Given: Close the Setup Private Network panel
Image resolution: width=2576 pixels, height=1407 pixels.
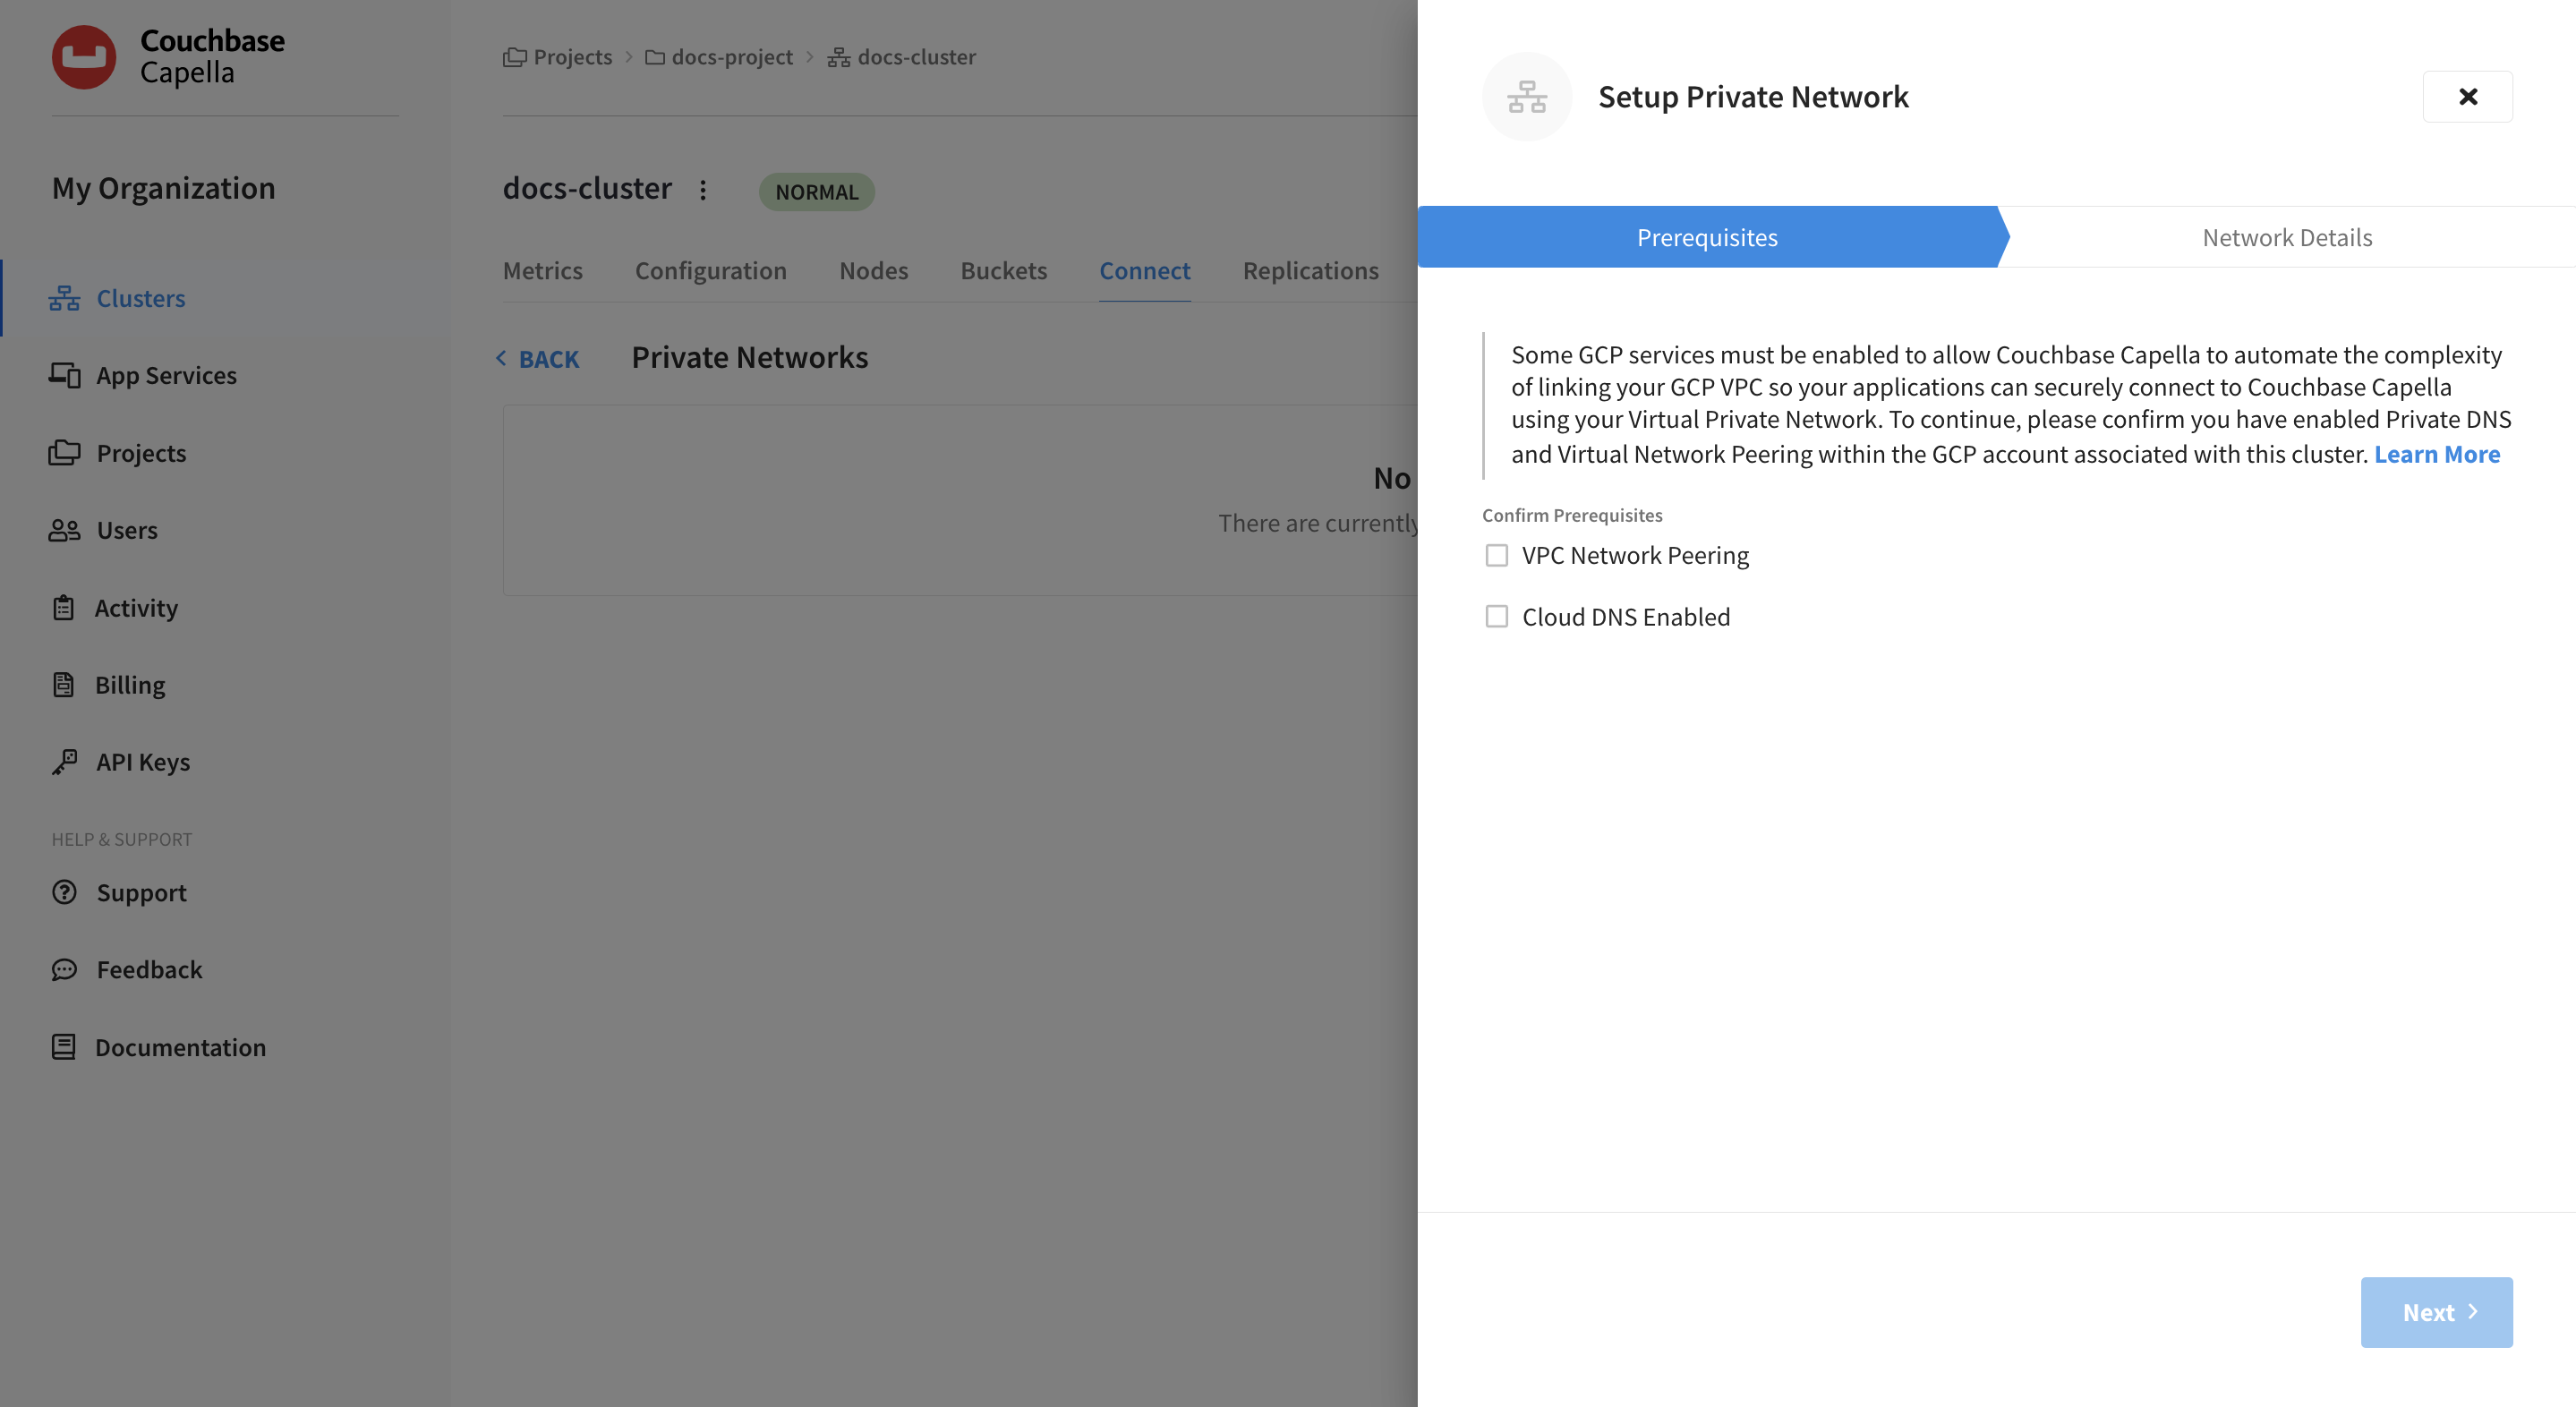Looking at the screenshot, I should coord(2467,97).
